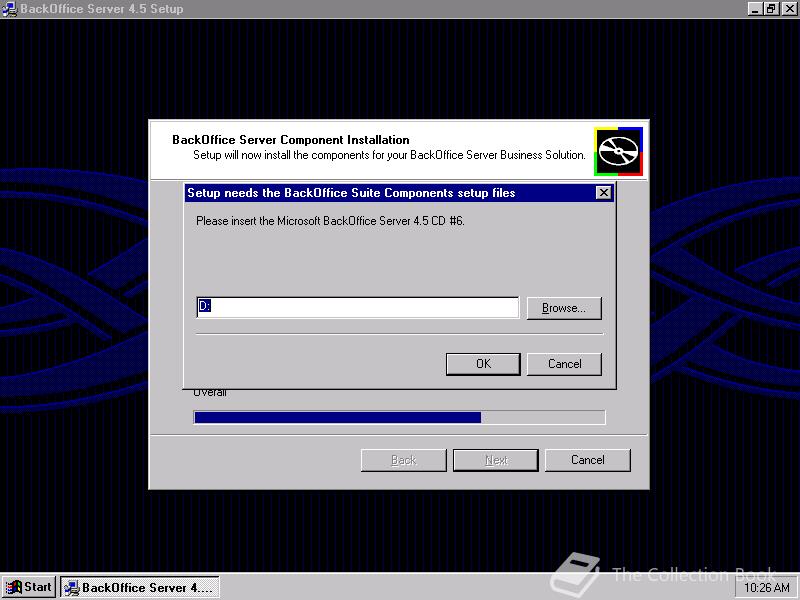
Task: Click the 'Please insert the Microsoft BackOffice Server' message
Action: (x=330, y=221)
